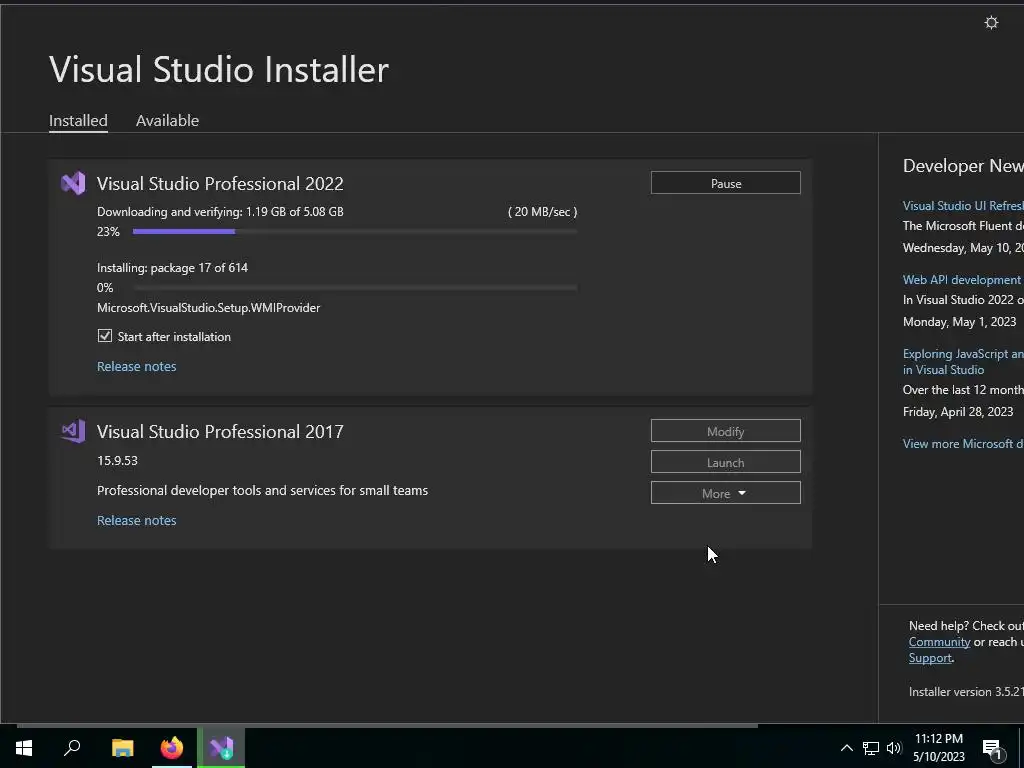Open the Community help link

pyautogui.click(x=939, y=642)
